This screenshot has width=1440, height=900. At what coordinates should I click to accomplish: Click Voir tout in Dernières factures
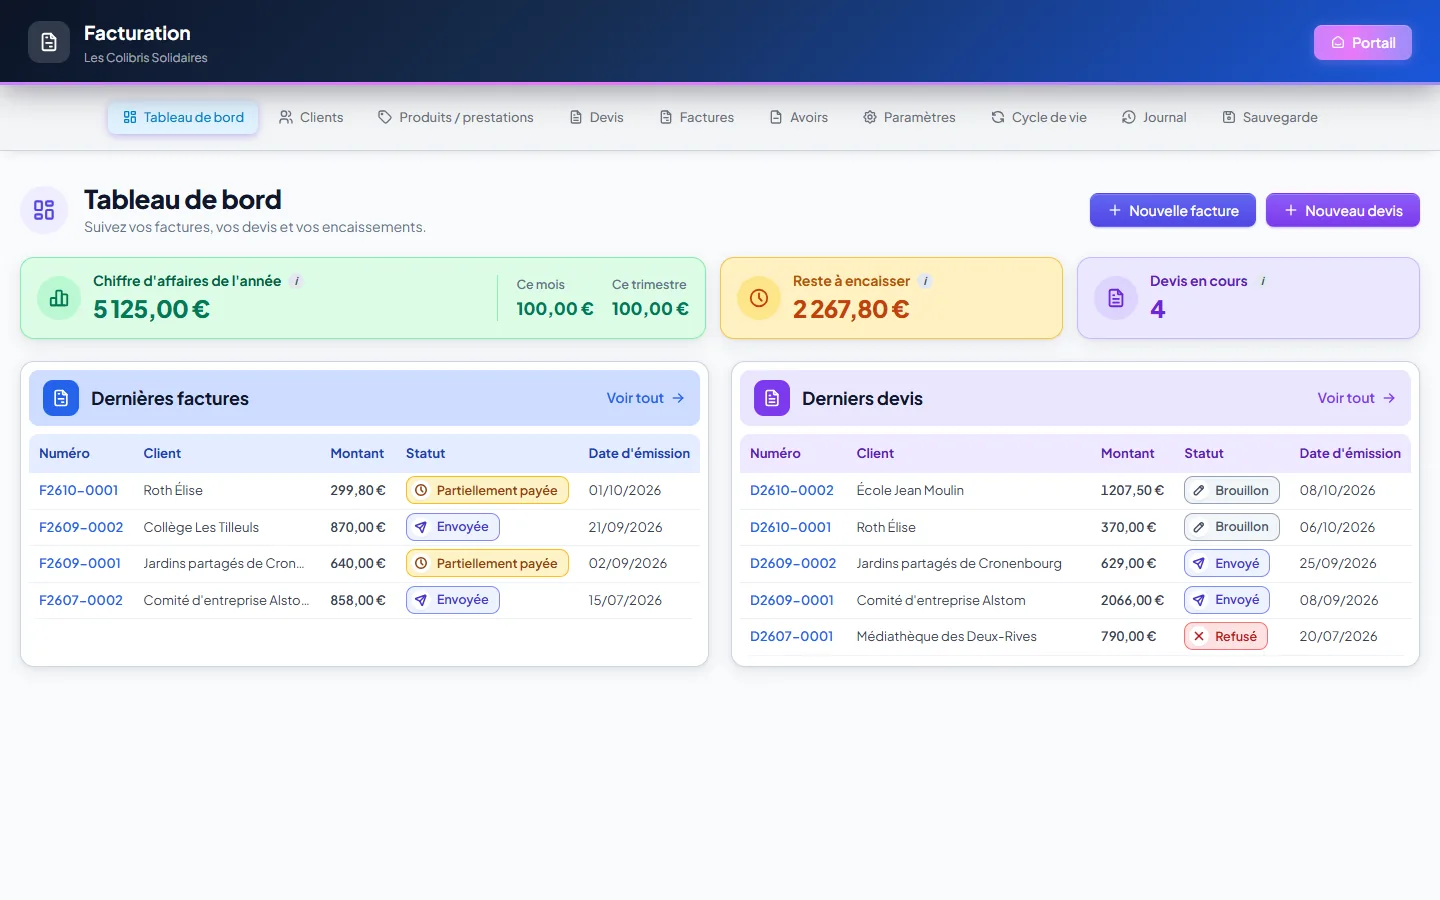pos(645,398)
